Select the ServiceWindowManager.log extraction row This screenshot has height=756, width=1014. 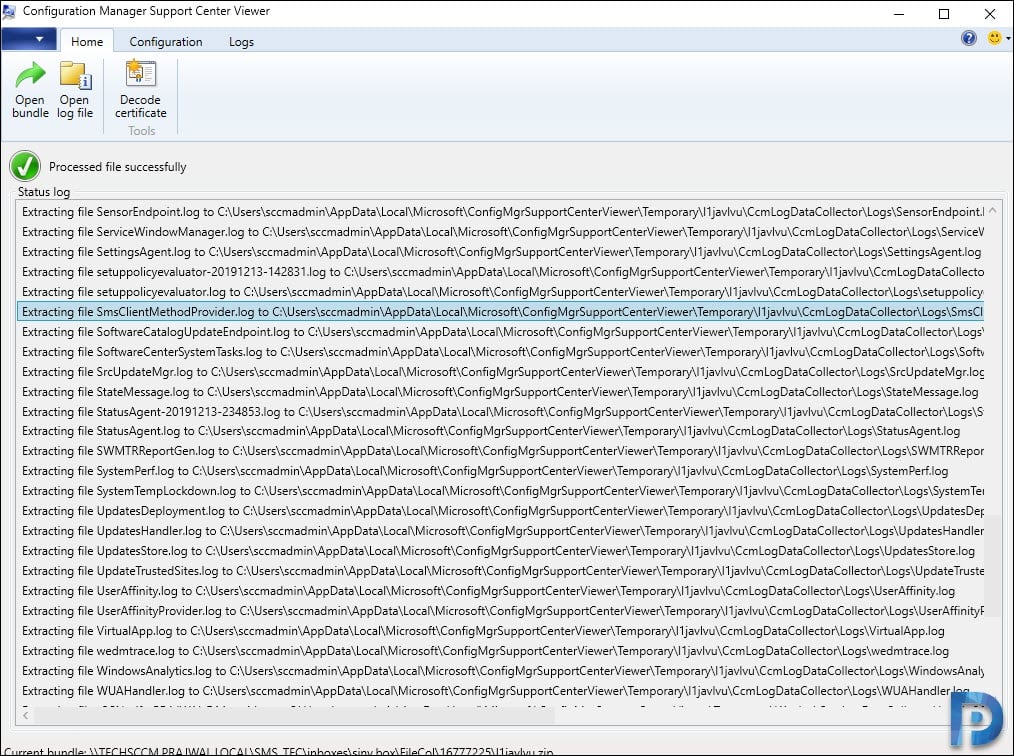[501, 232]
